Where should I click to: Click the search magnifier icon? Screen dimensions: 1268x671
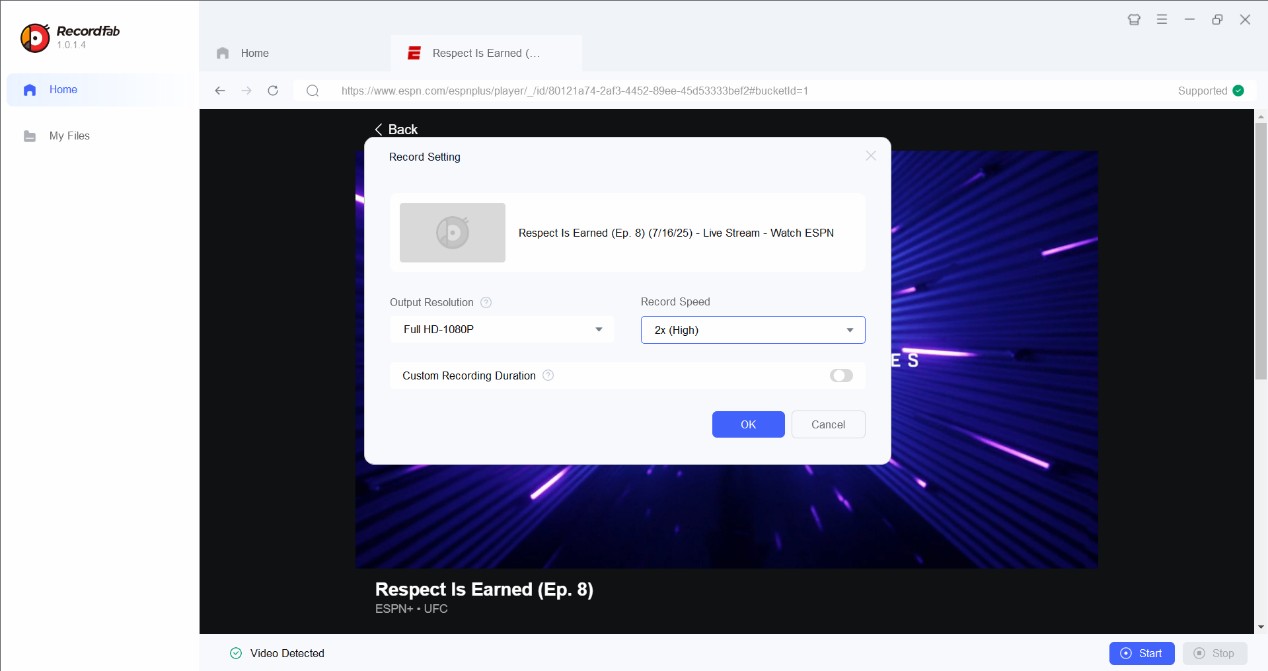[x=313, y=90]
